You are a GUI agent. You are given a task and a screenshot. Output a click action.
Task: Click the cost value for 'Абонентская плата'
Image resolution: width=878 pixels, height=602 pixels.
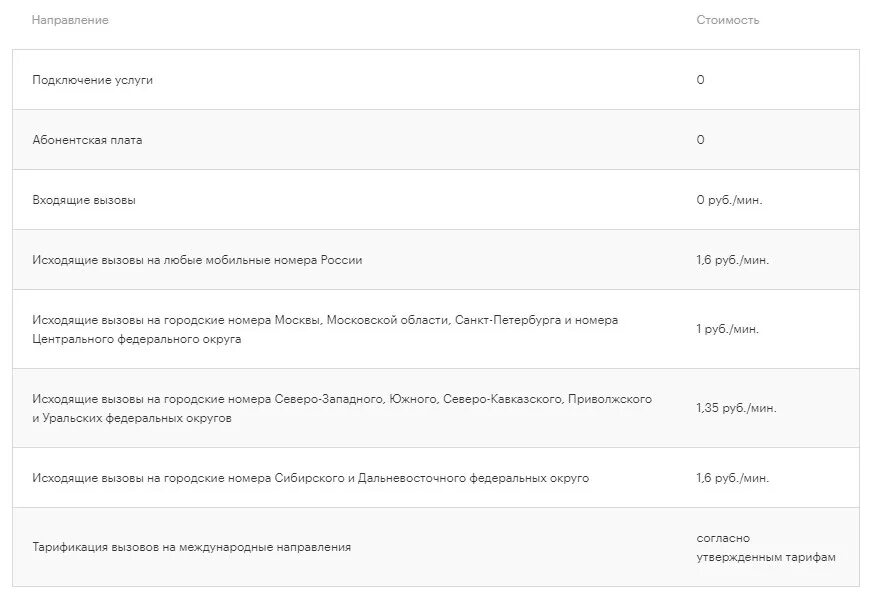click(700, 140)
